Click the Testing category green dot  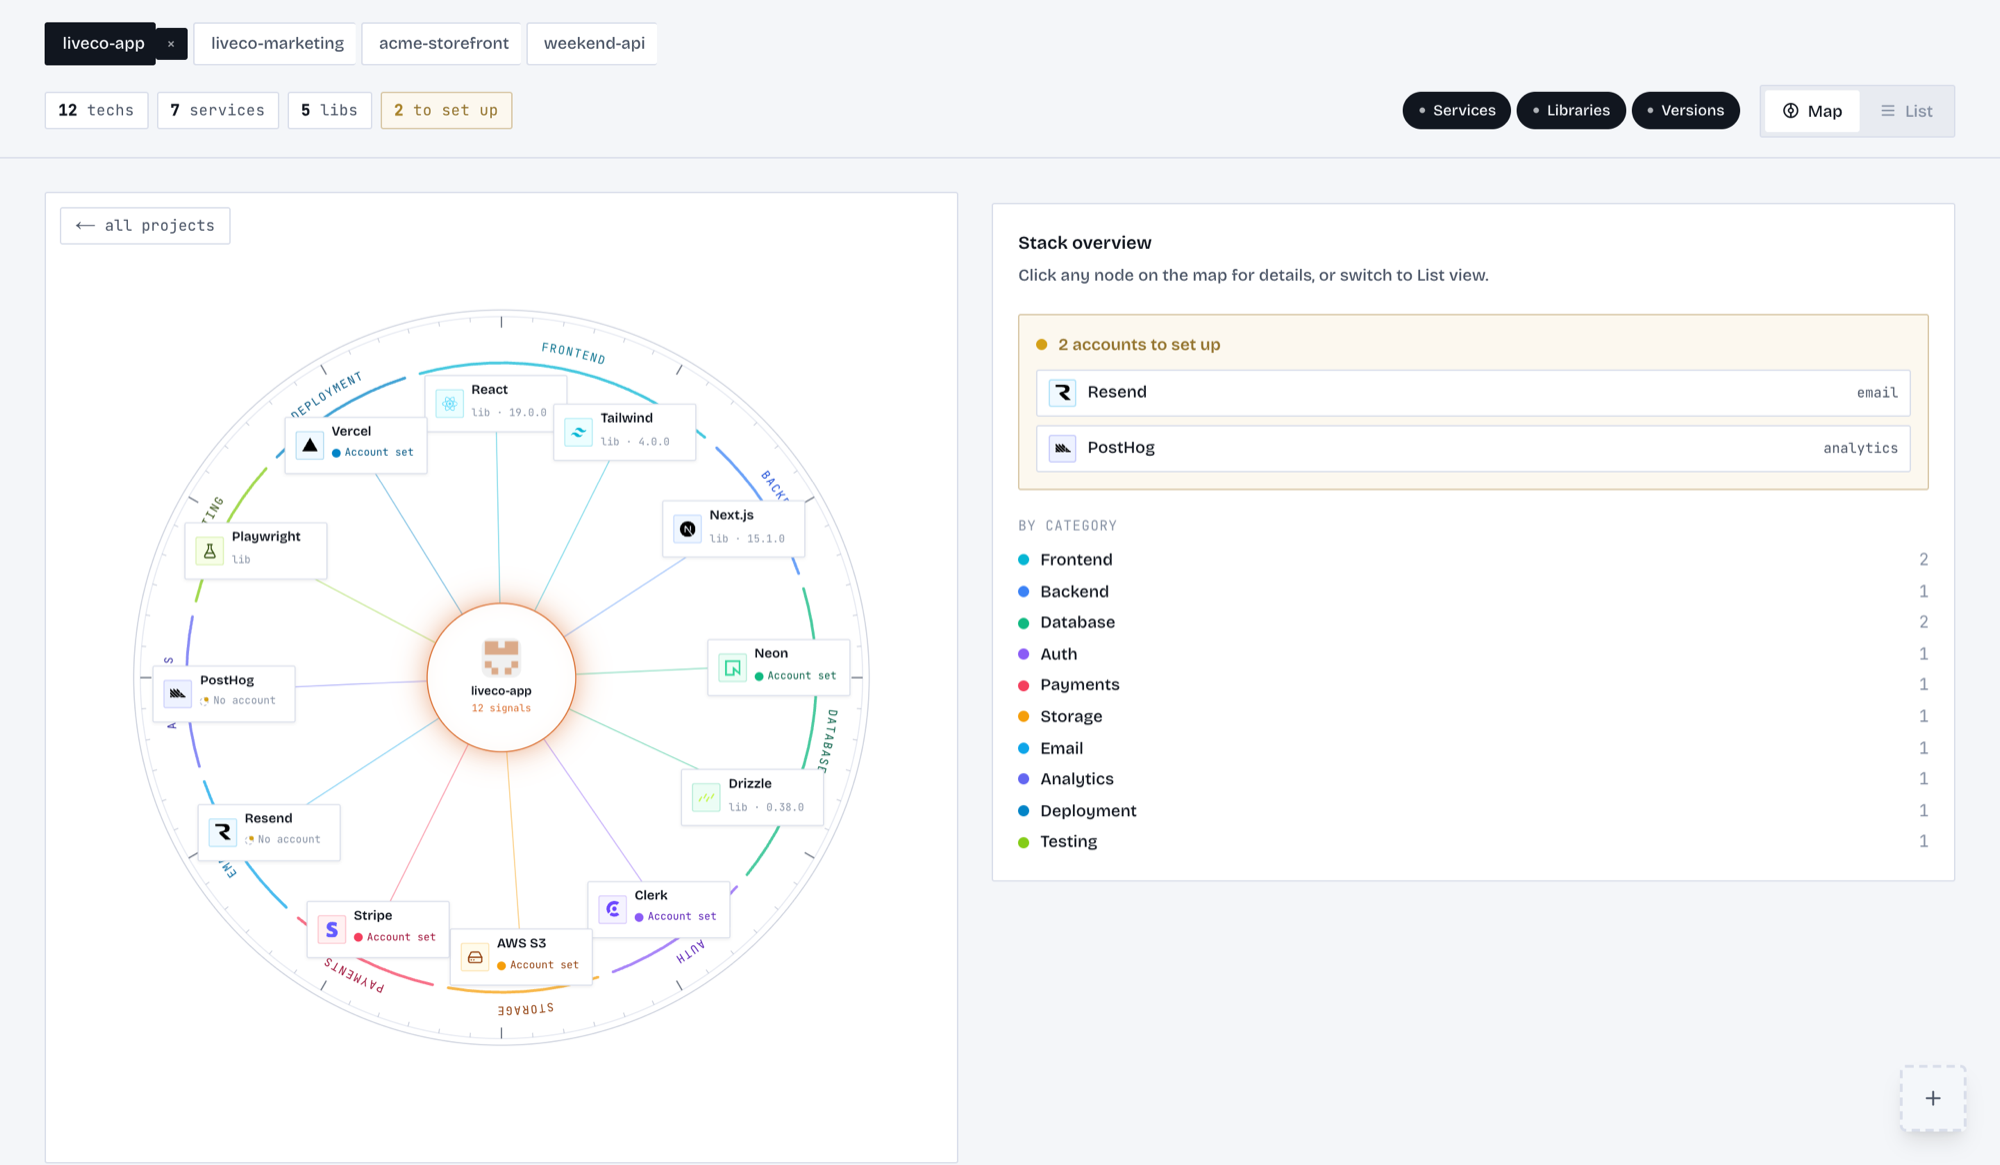point(1023,842)
